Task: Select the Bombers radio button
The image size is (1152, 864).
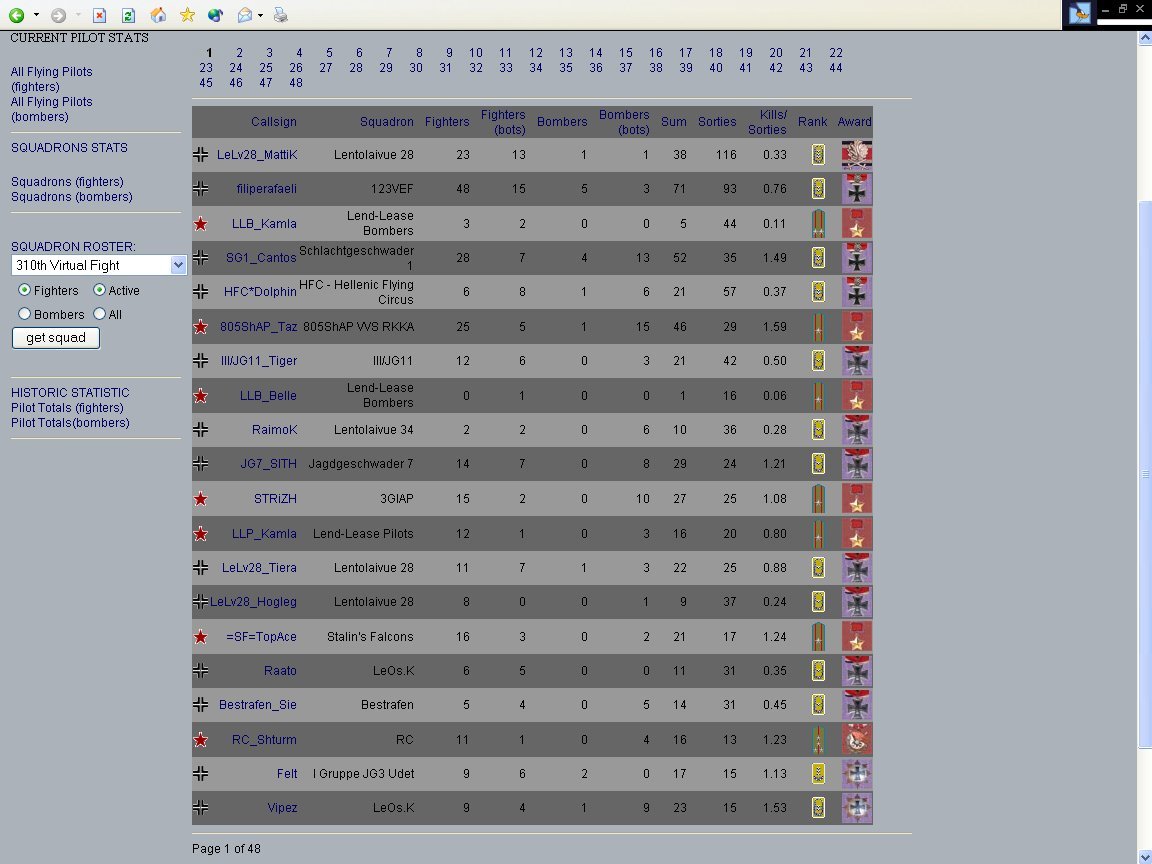Action: click(x=24, y=314)
